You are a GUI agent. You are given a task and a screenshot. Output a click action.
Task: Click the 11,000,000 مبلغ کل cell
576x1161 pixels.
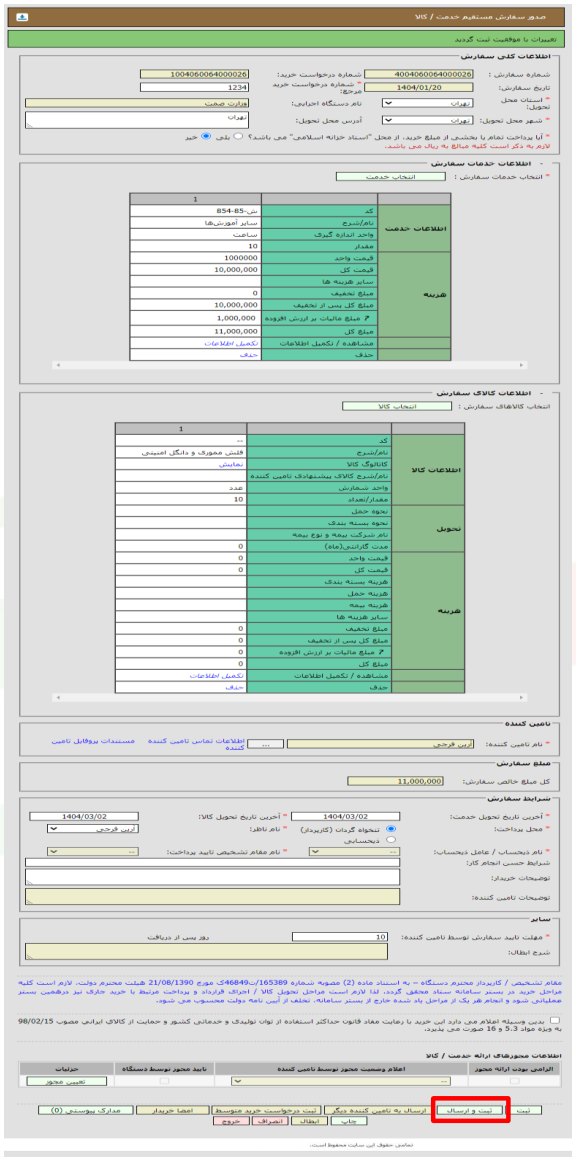[195, 332]
